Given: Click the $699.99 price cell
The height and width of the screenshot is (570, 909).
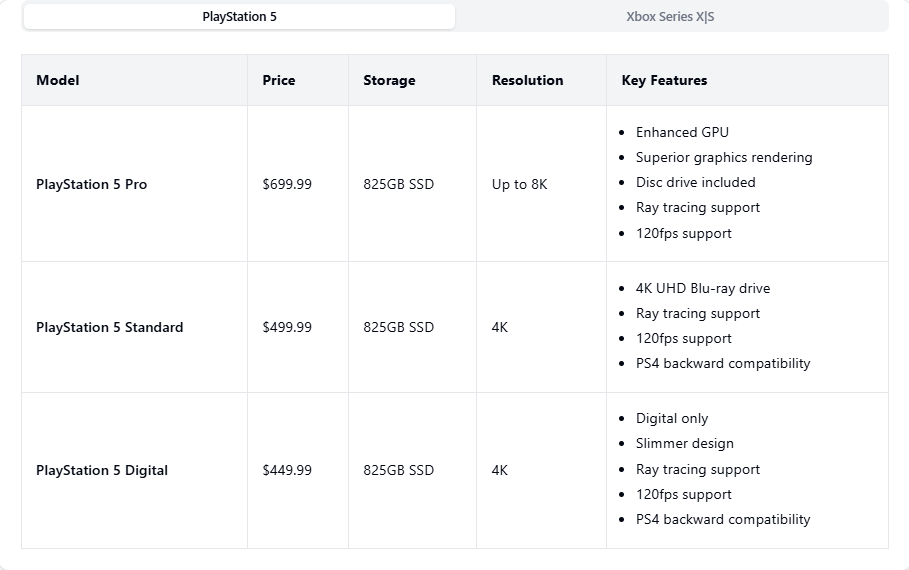Looking at the screenshot, I should (x=287, y=184).
